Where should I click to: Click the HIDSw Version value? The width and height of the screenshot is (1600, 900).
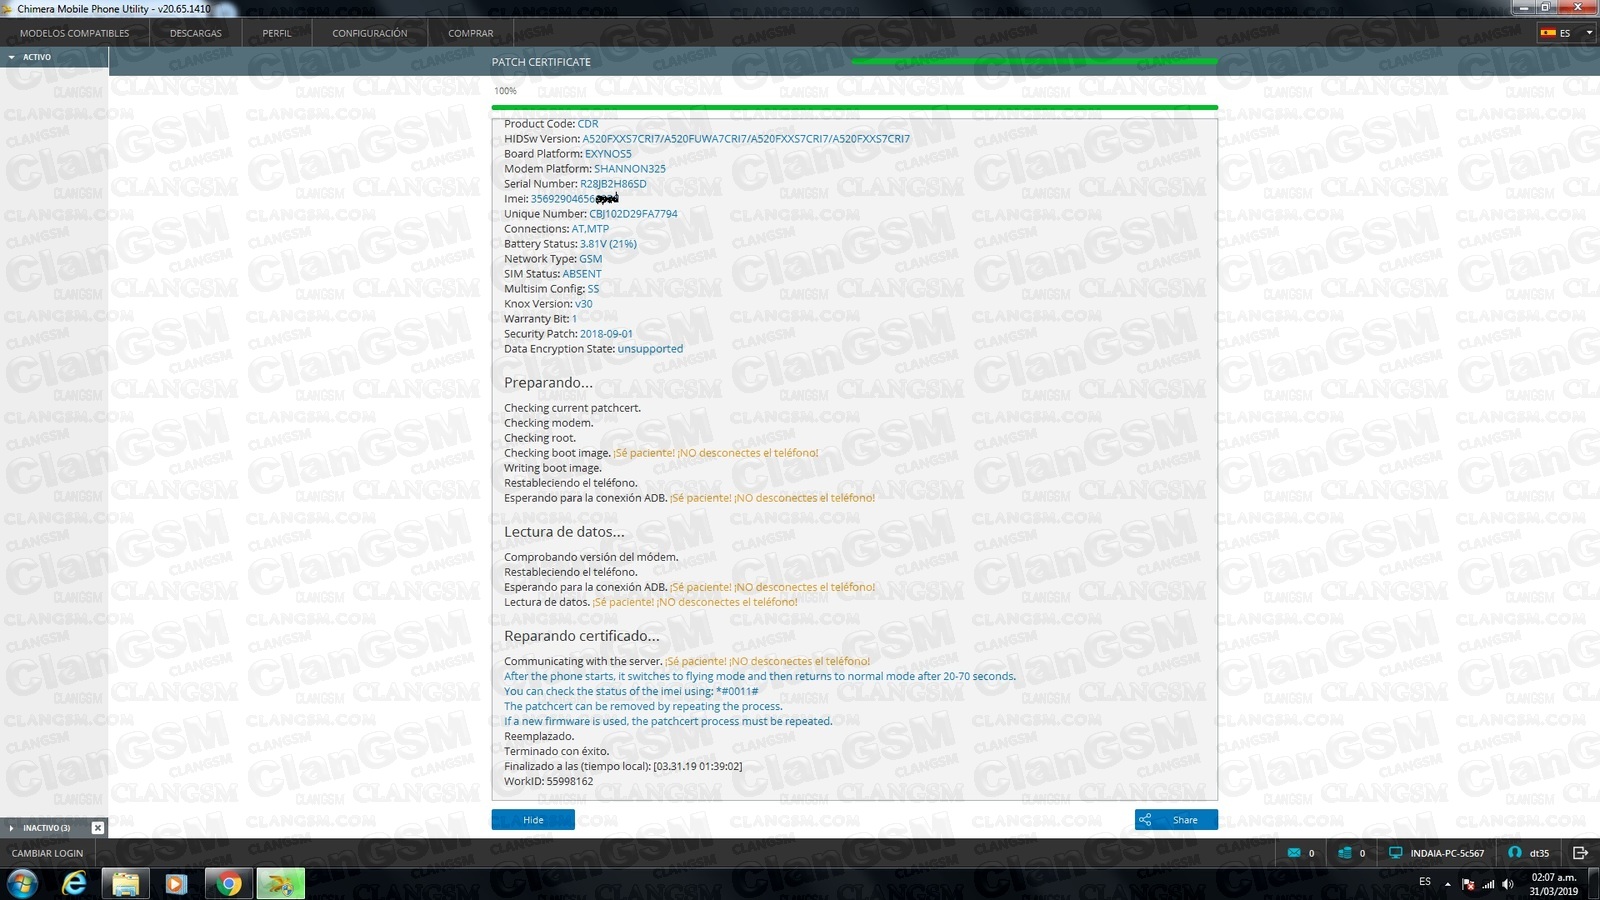746,139
